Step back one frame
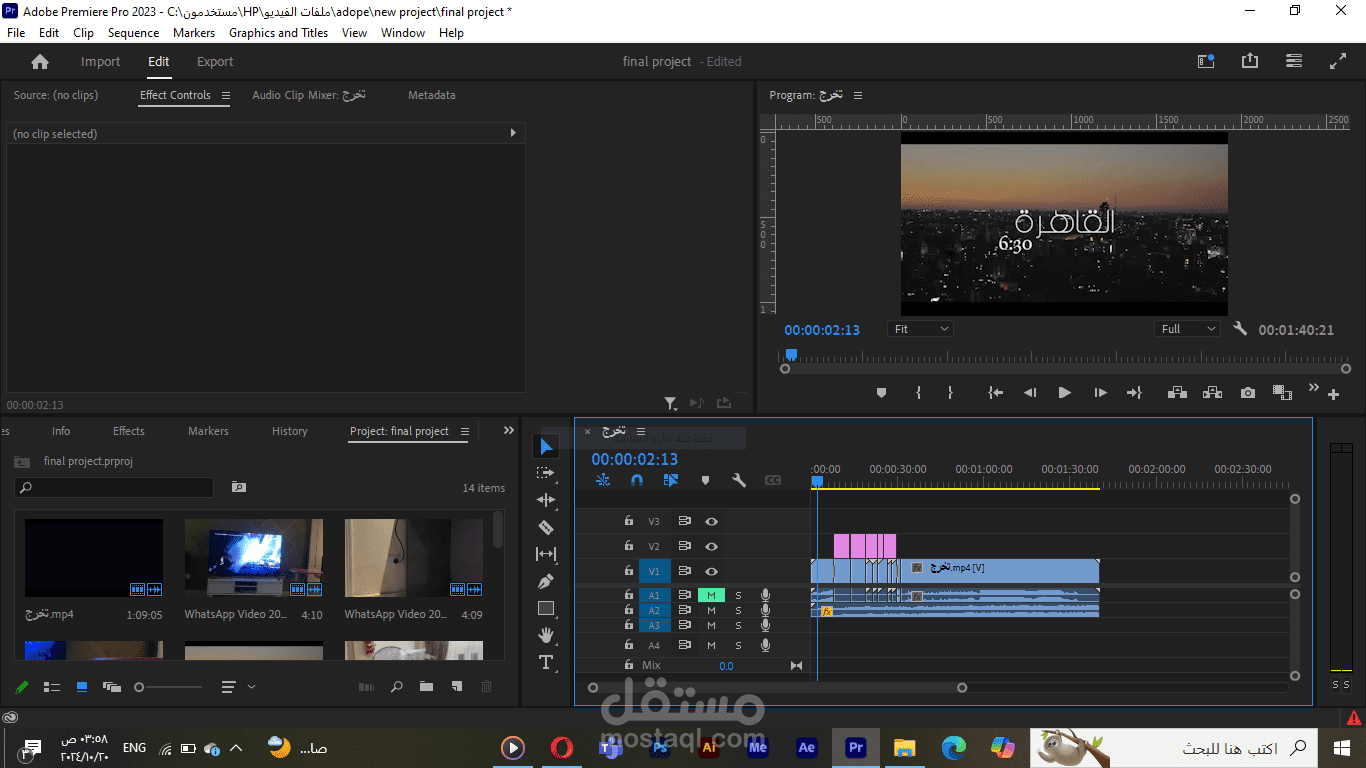 1030,393
